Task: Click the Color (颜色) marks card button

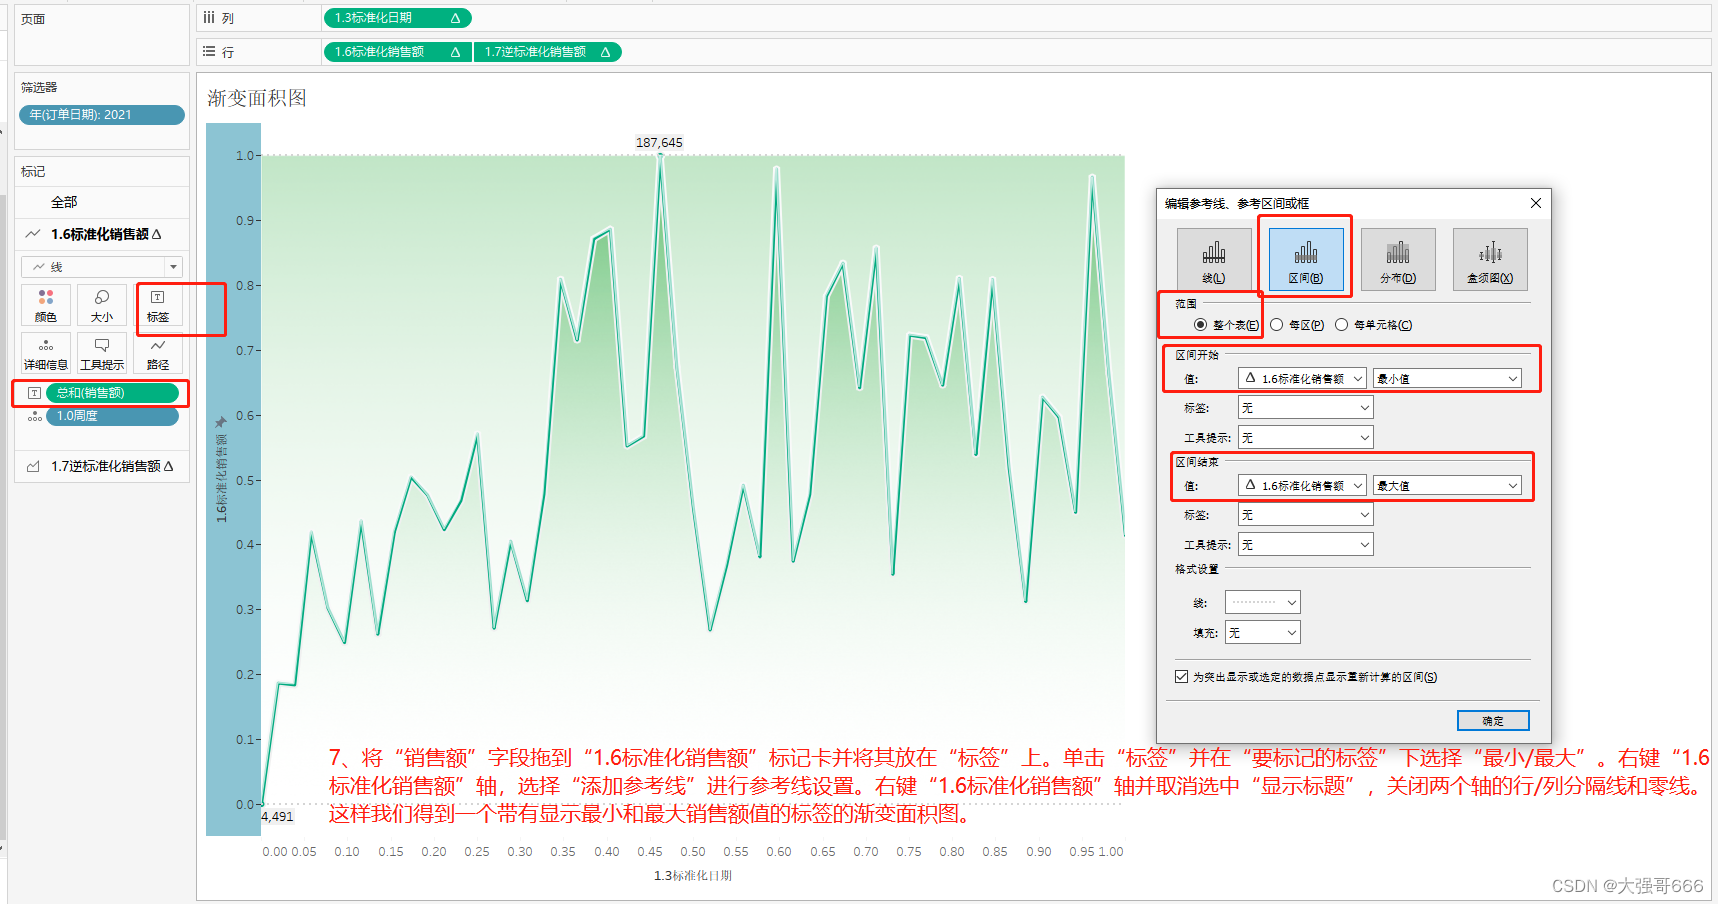Action: [x=46, y=305]
